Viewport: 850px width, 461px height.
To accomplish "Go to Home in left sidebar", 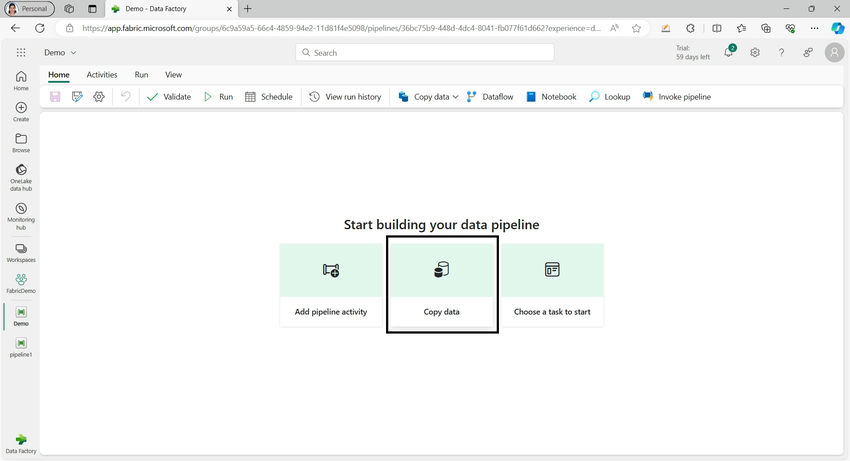I will click(x=21, y=80).
